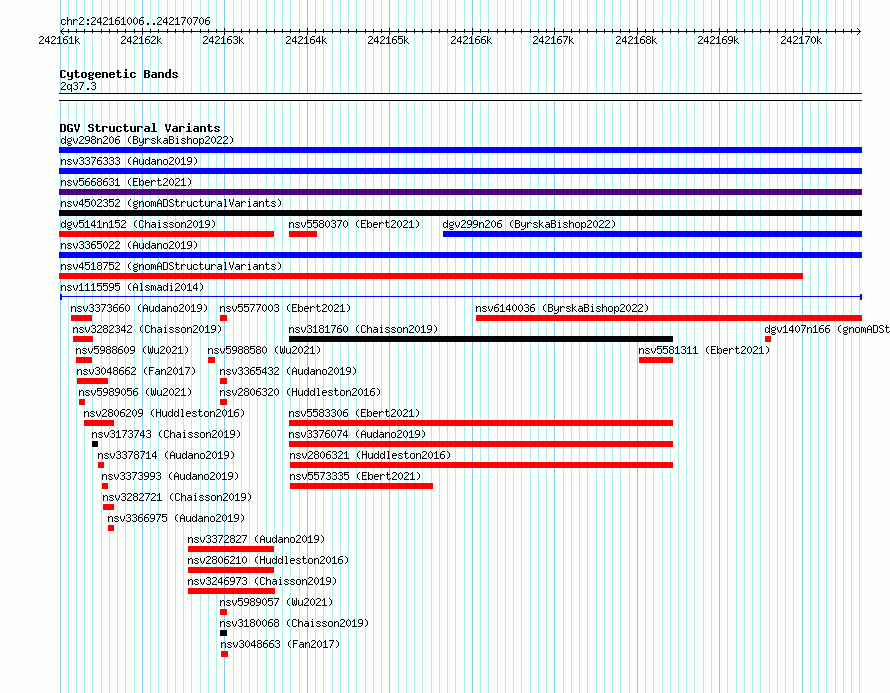Click the dgv1407n166 variant label
890x693 pixels.
[x=826, y=329]
